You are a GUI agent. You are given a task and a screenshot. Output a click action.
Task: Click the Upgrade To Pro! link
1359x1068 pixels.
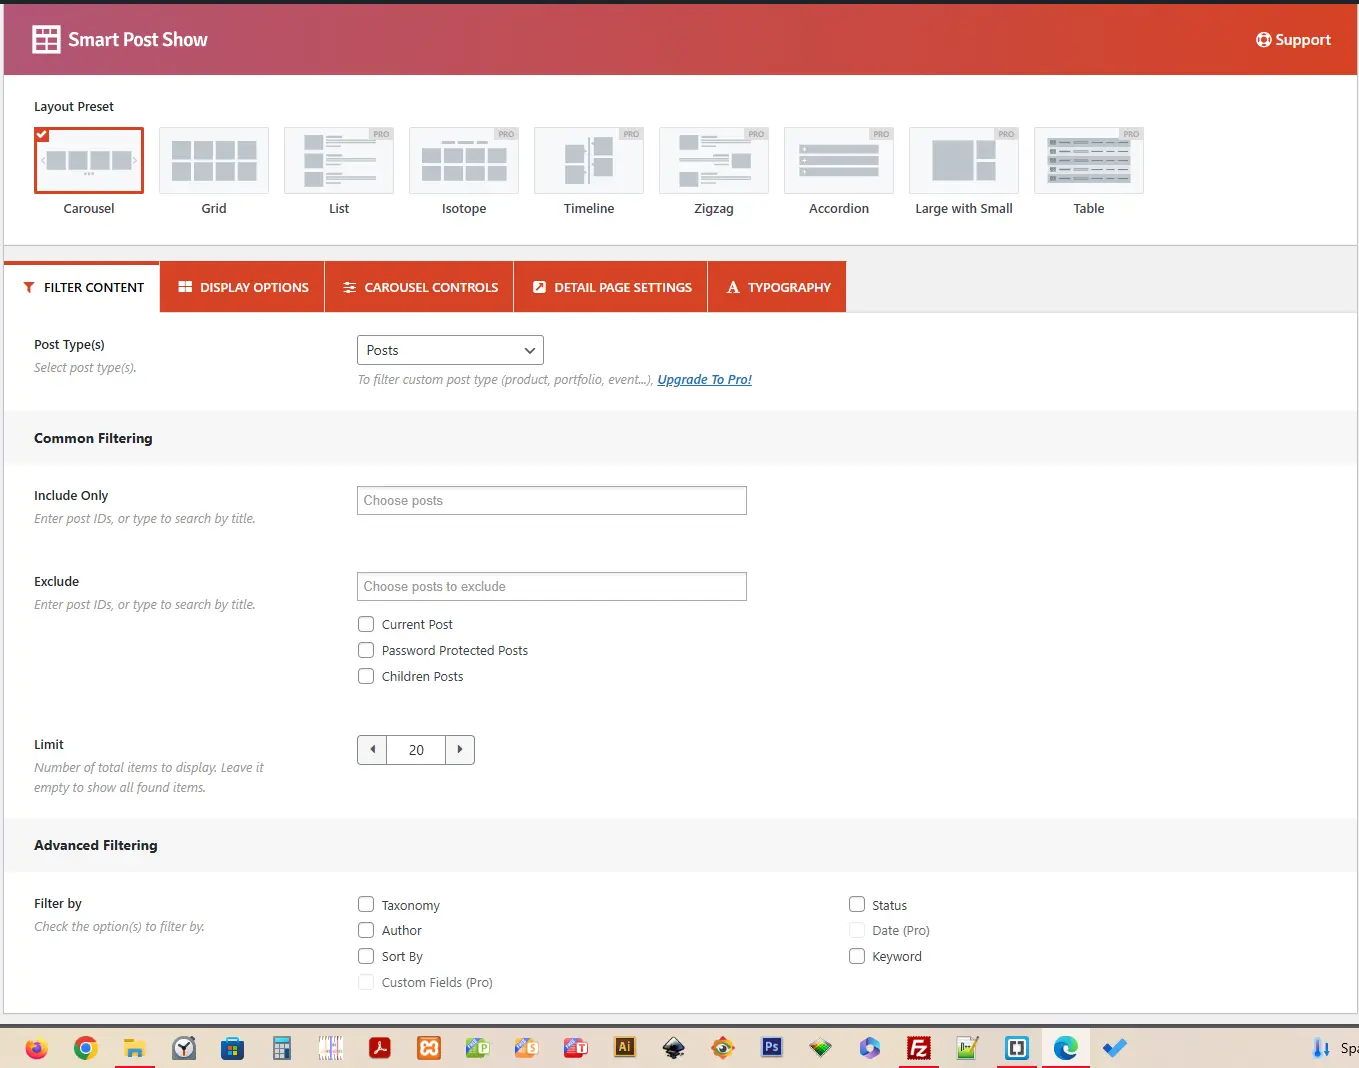(x=704, y=380)
